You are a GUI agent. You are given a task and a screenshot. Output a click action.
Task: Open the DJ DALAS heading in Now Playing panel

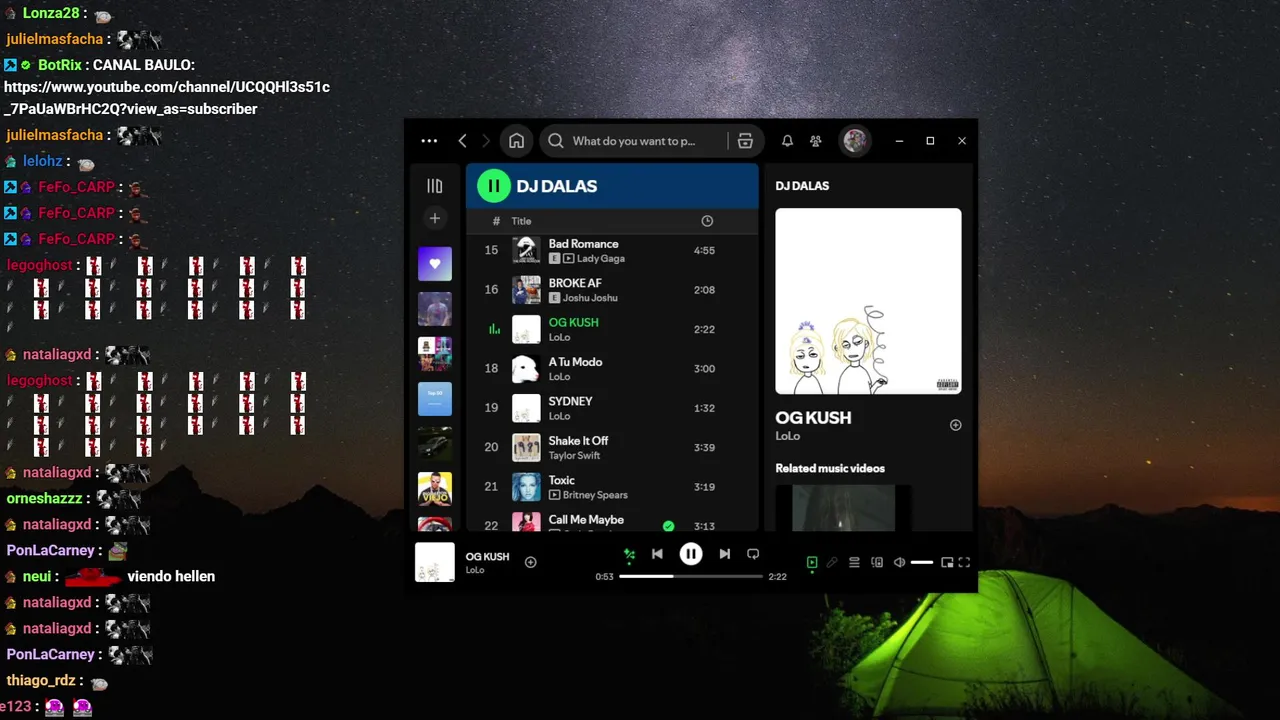(802, 186)
